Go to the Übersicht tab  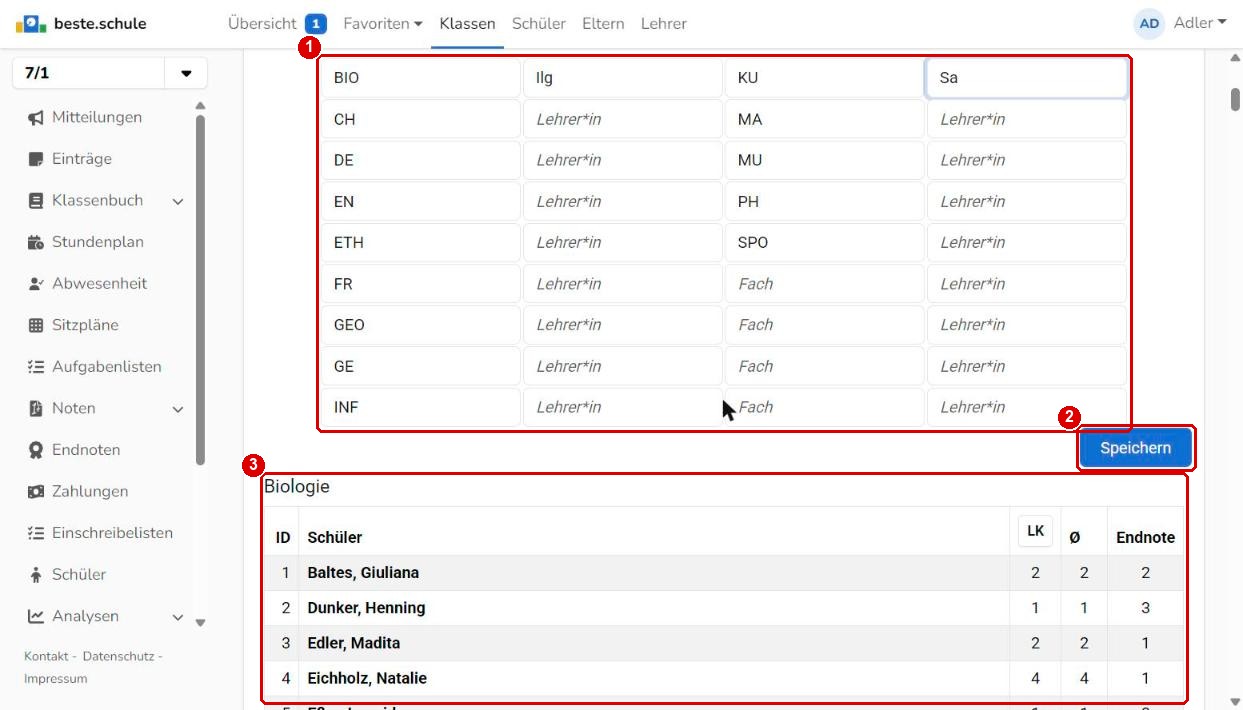pos(277,23)
